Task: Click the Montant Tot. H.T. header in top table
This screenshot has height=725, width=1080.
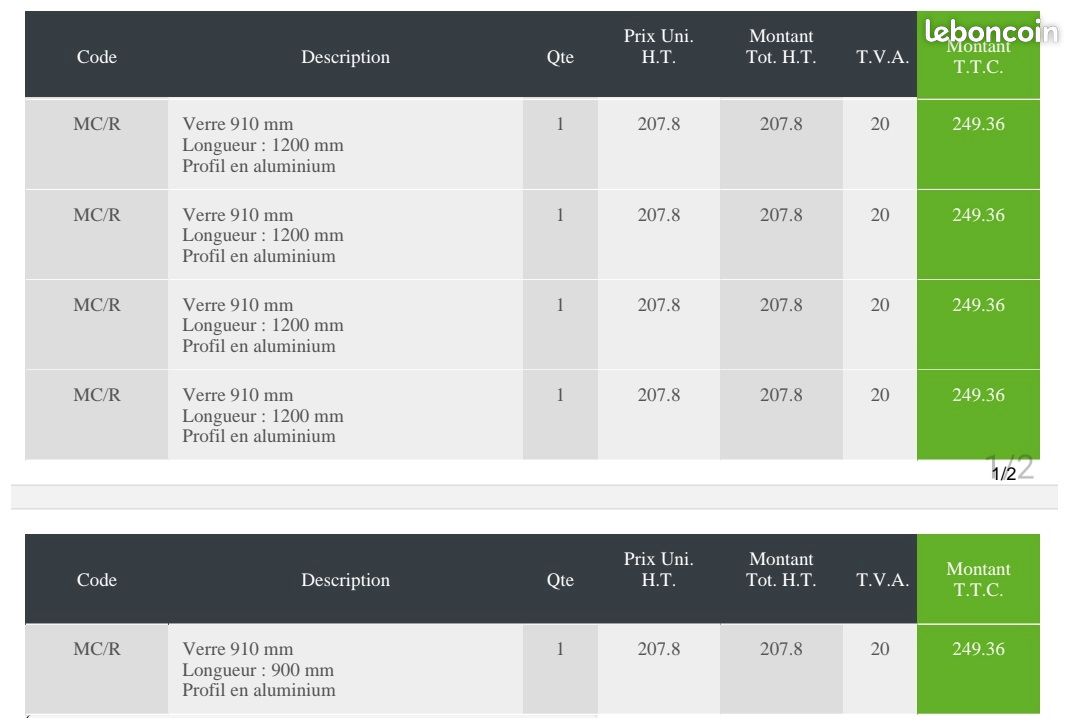Action: tap(781, 46)
